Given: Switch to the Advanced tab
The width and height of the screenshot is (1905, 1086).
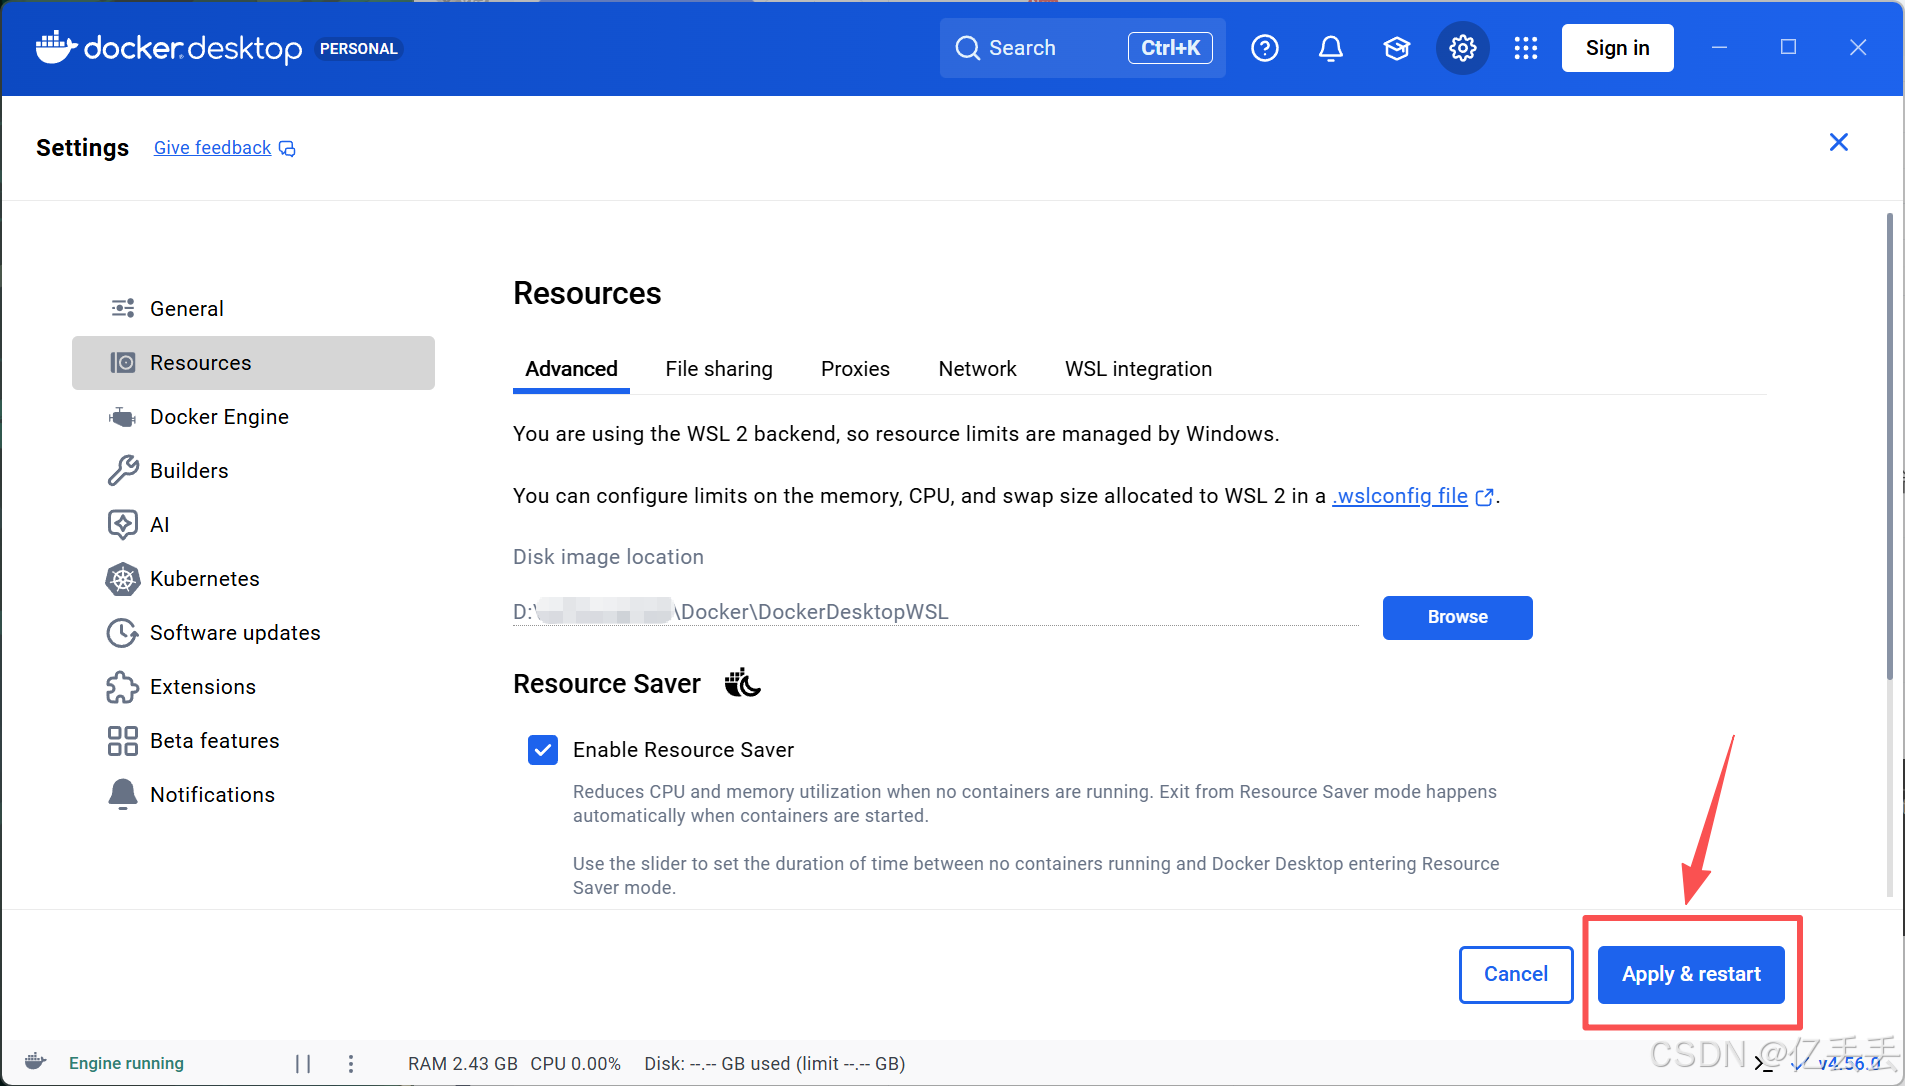Looking at the screenshot, I should tap(571, 369).
